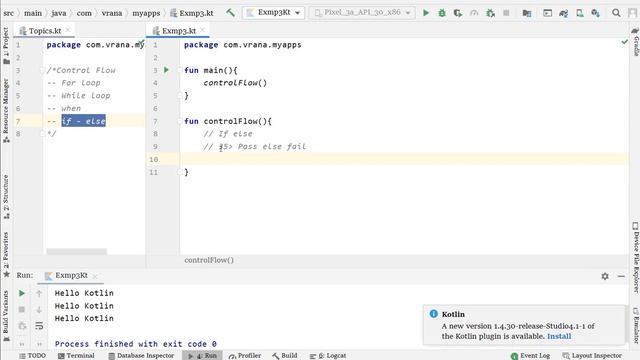Toggle the Run tool window button

coord(202,356)
